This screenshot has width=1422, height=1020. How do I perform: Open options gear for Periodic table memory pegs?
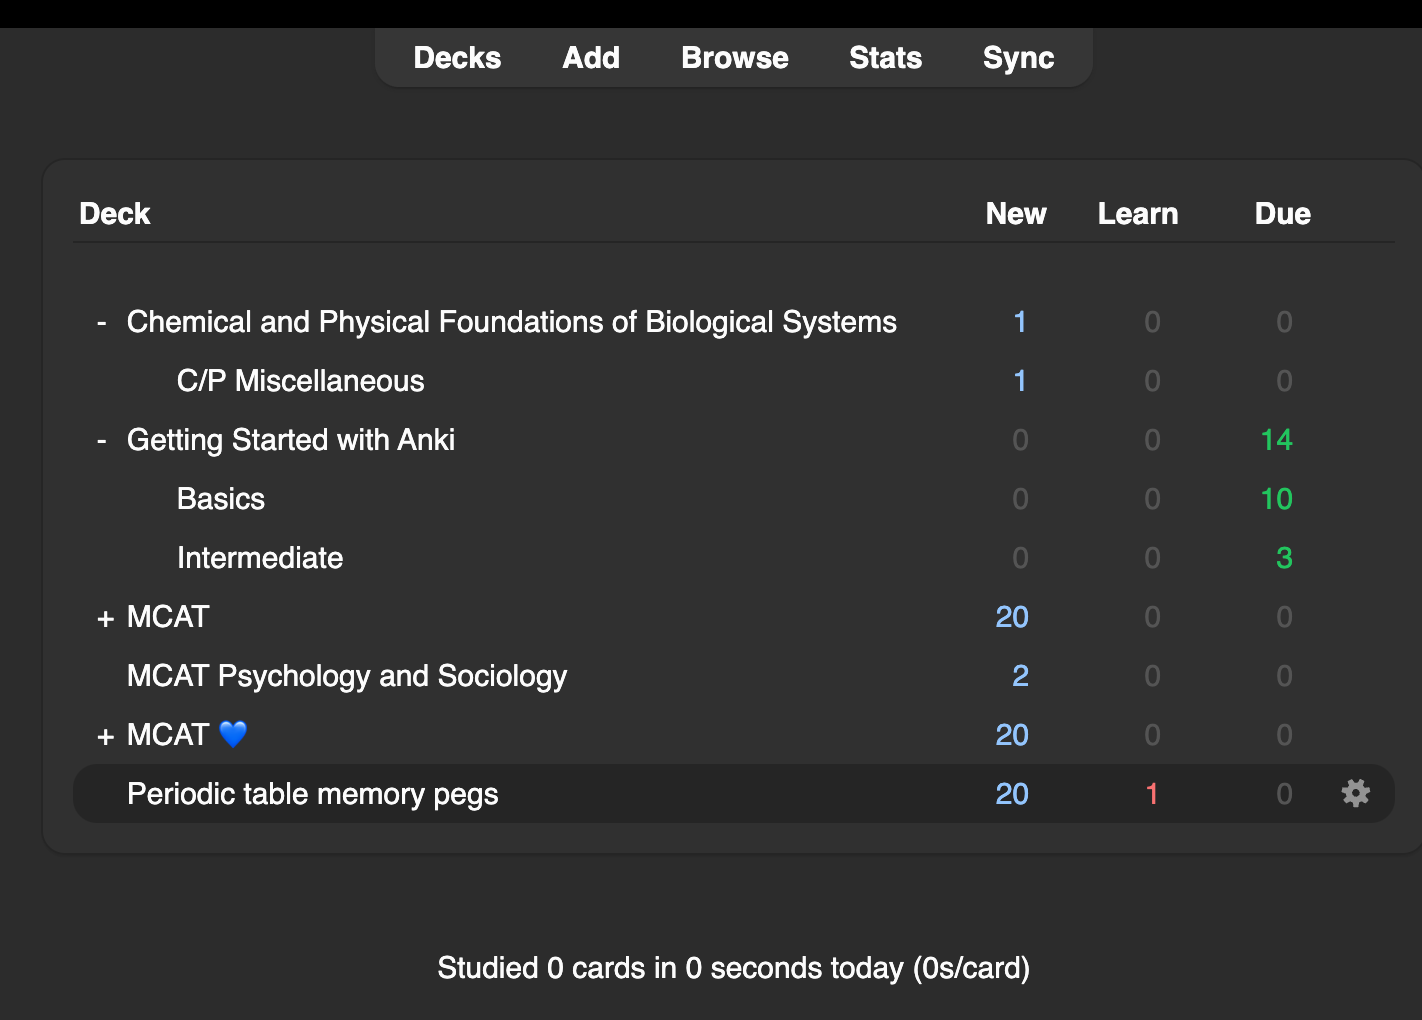1355,794
